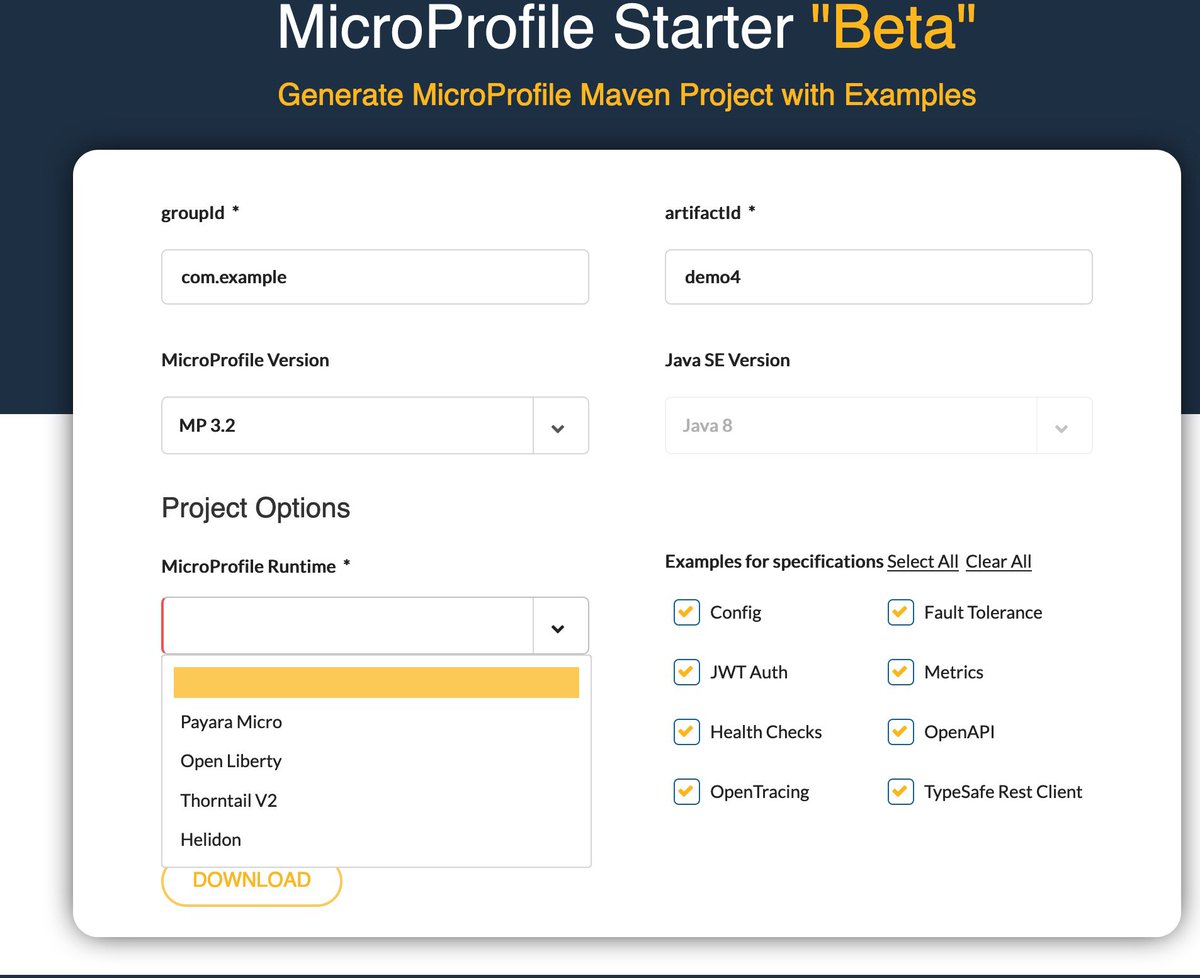Screen dimensions: 1200x978
Task: Click the 'Generate MicroProfile Maven Project' subtitle
Action: (627, 95)
